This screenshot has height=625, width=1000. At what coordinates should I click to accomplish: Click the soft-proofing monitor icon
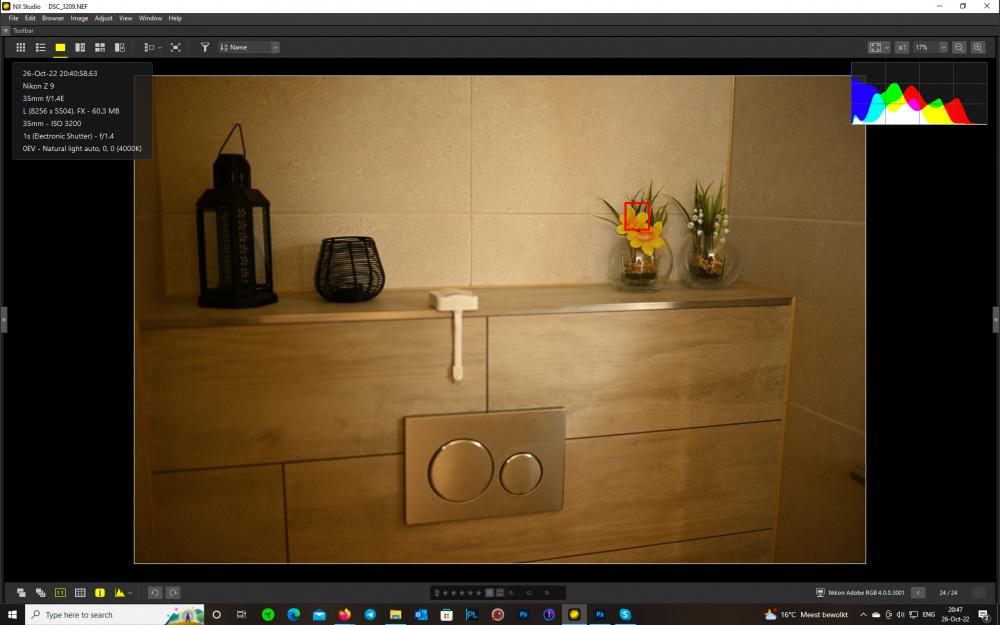[820, 592]
